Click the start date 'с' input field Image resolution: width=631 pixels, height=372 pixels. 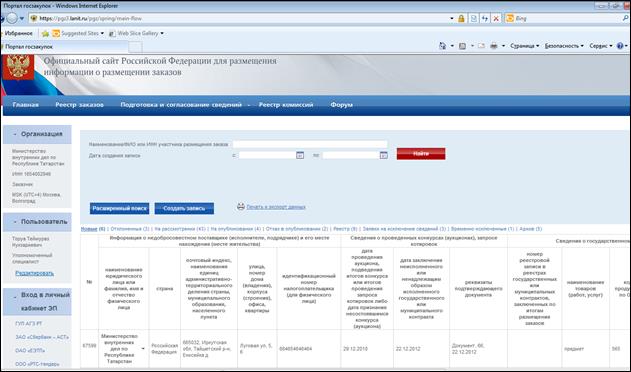tap(267, 155)
